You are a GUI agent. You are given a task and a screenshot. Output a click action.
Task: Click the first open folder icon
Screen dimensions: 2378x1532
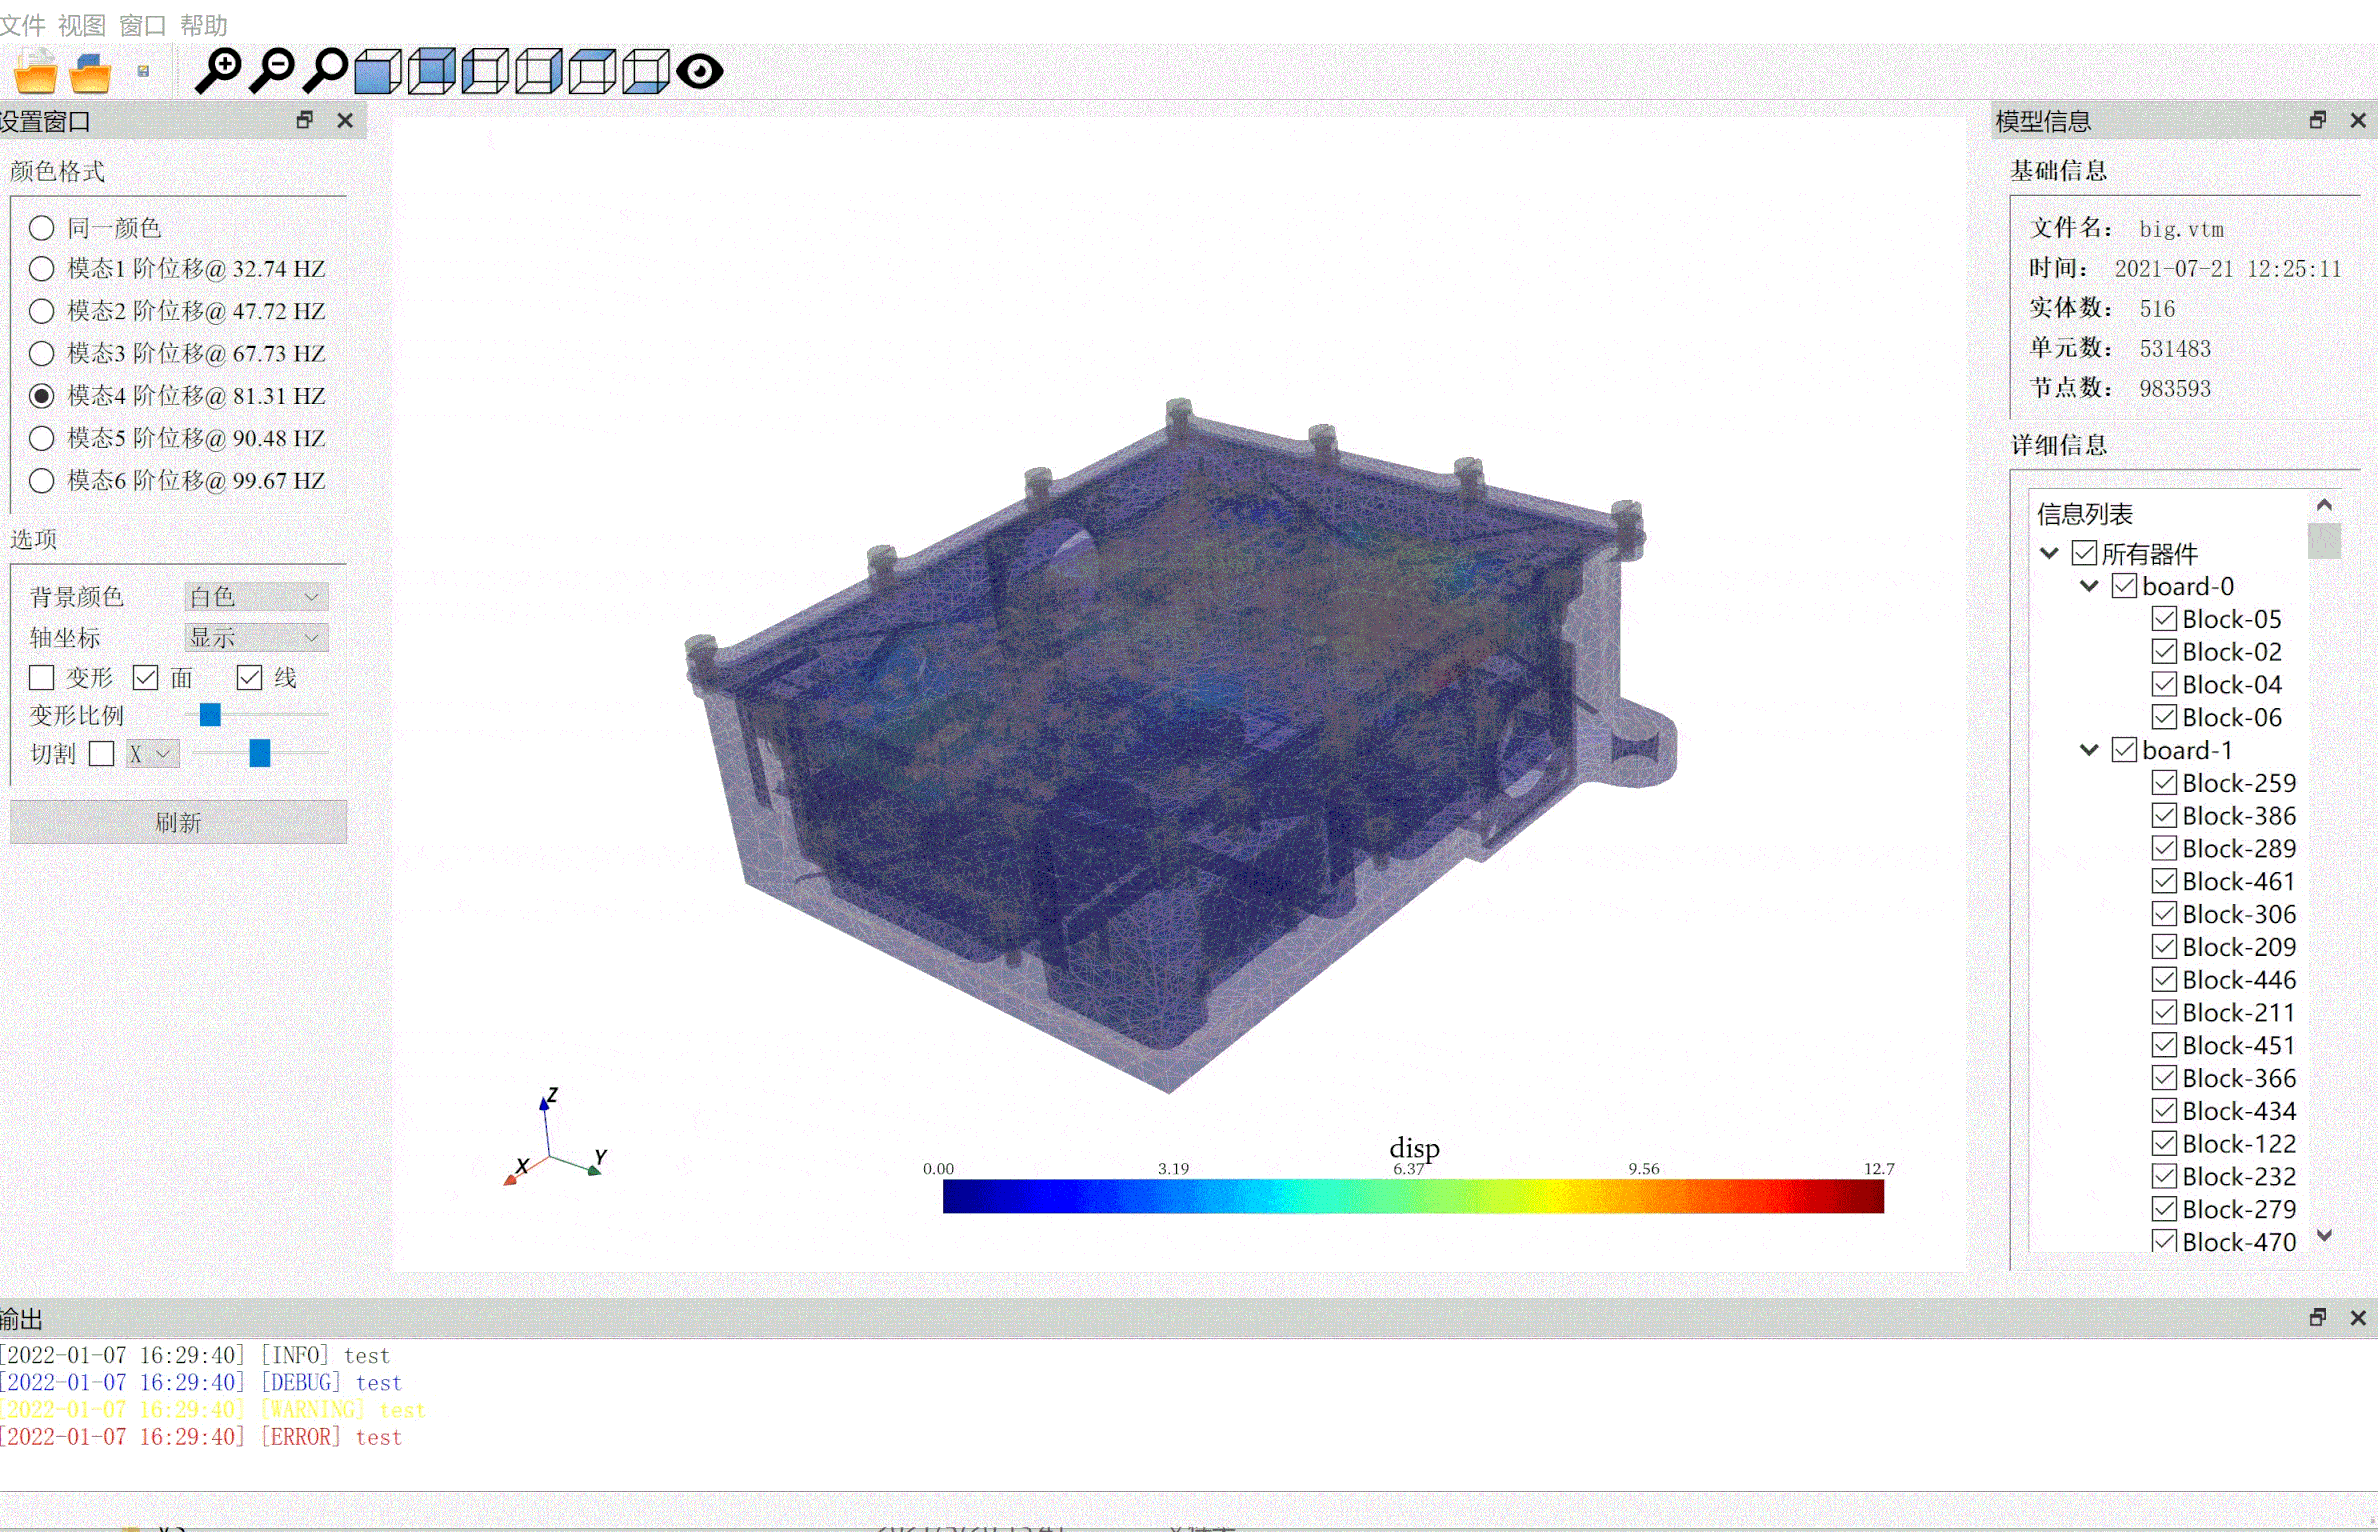(x=36, y=72)
